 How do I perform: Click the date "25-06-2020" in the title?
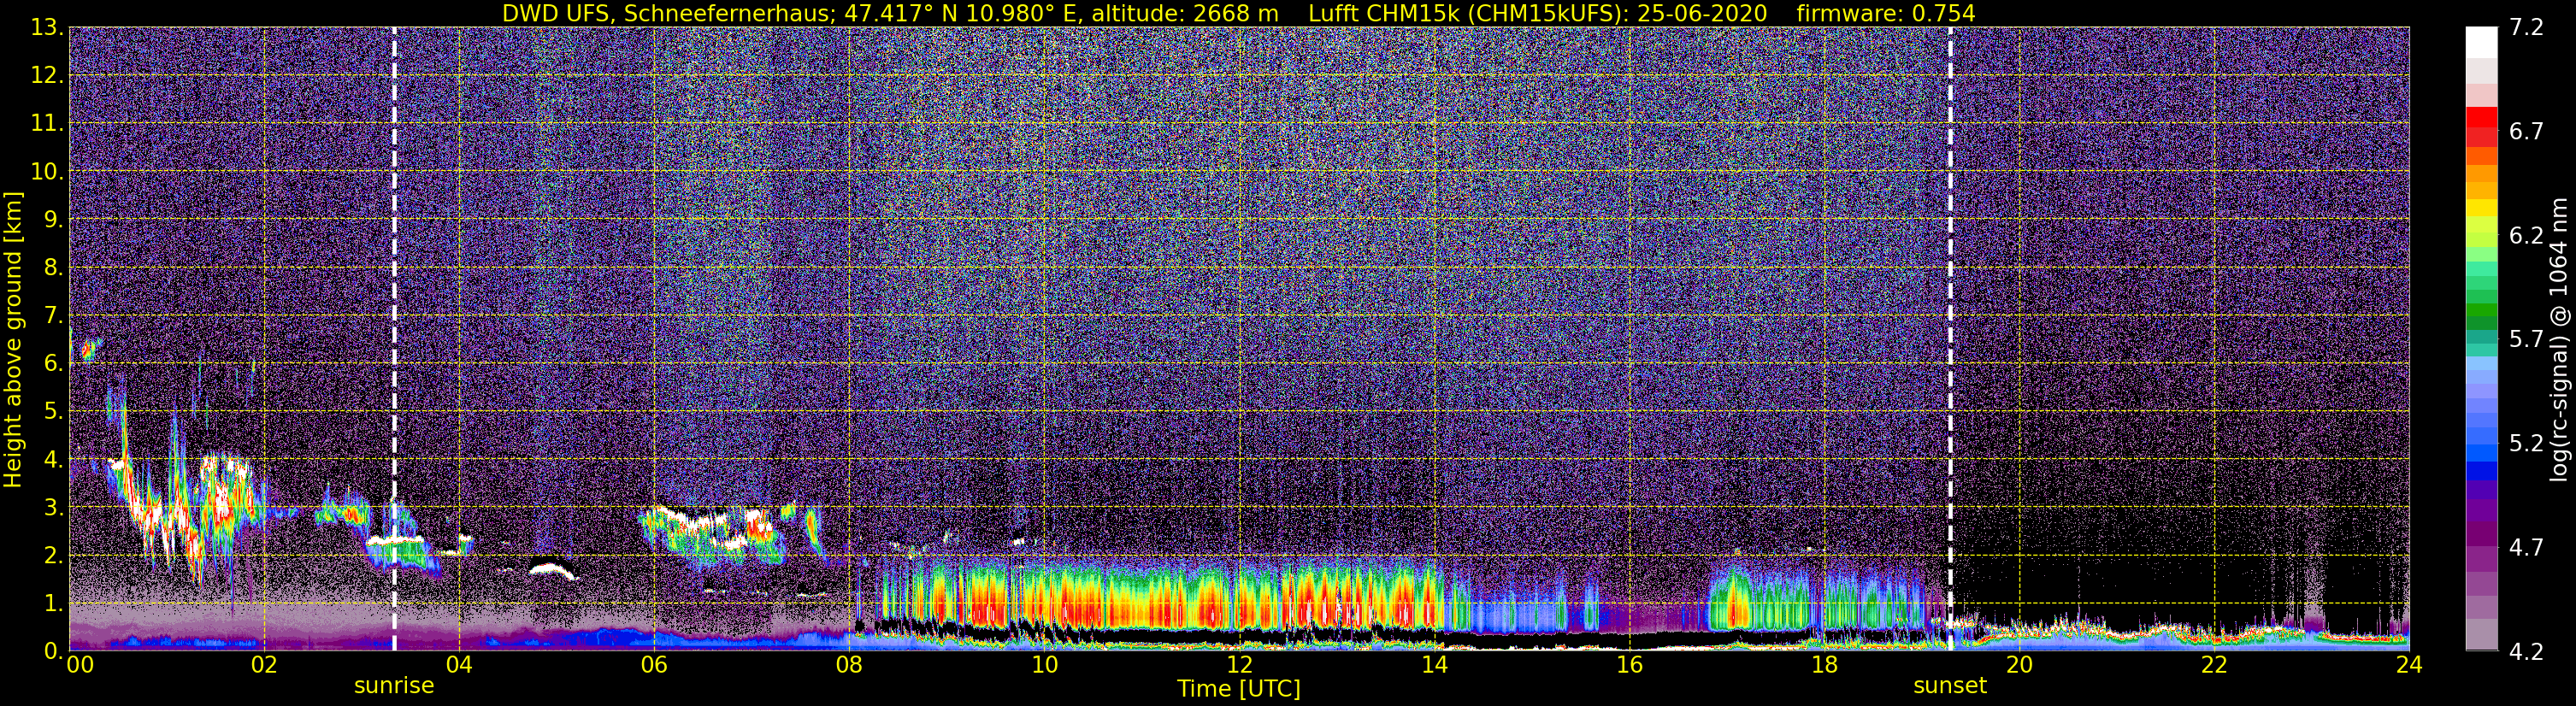point(1702,13)
